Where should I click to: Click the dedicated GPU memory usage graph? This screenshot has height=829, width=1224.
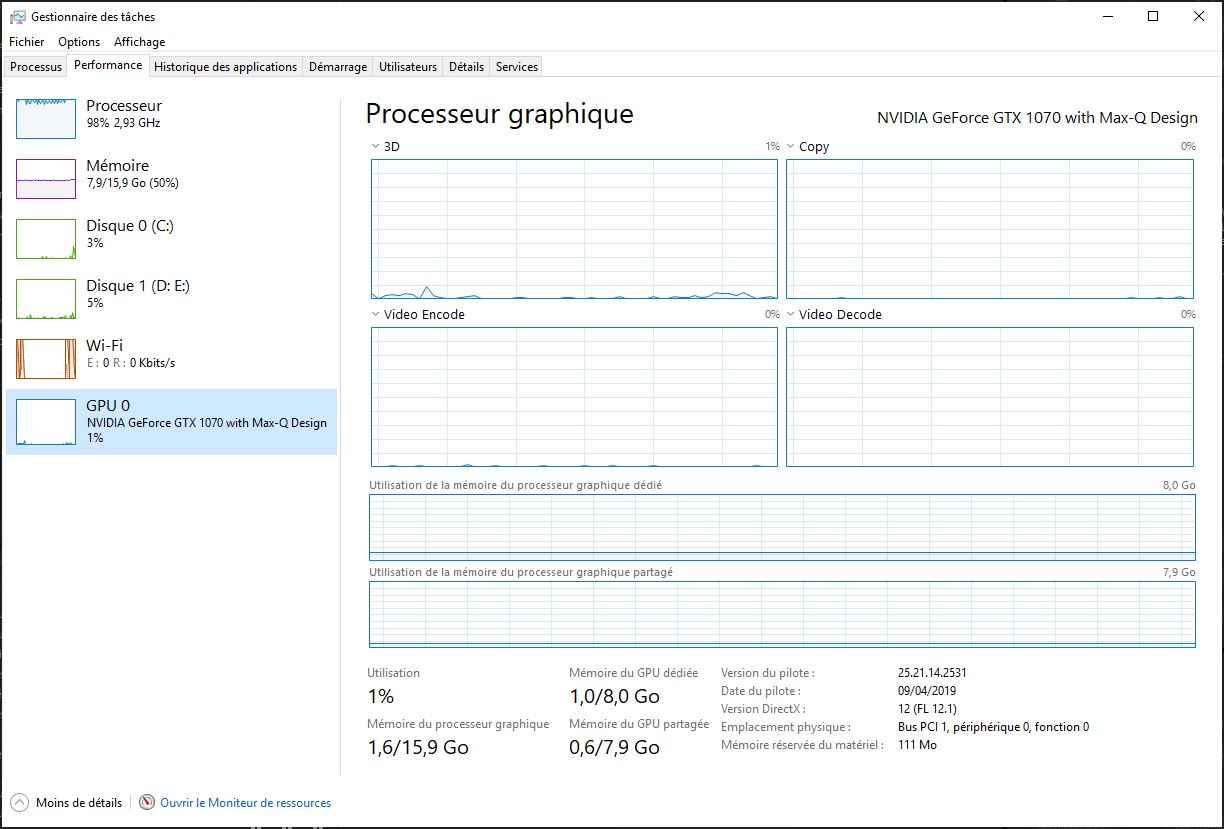pos(781,527)
